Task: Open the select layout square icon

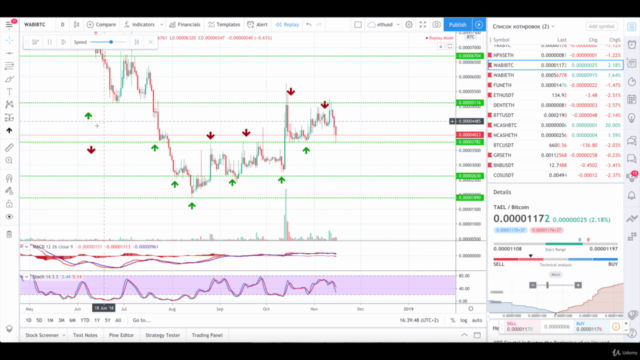Action: click(x=358, y=24)
